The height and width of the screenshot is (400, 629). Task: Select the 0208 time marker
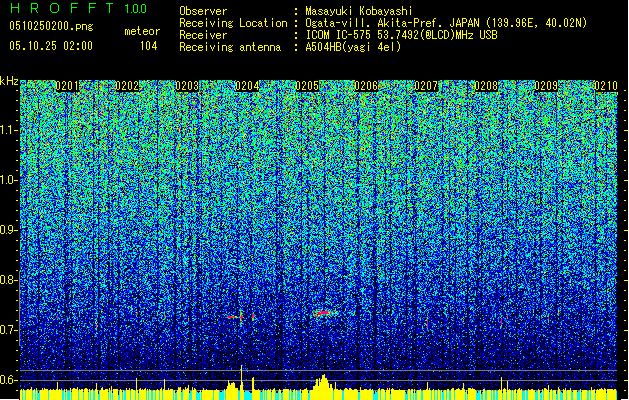[x=486, y=86]
